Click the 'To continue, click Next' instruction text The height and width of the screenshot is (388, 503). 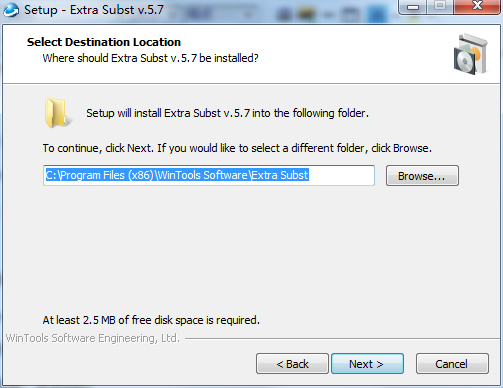[x=237, y=148]
